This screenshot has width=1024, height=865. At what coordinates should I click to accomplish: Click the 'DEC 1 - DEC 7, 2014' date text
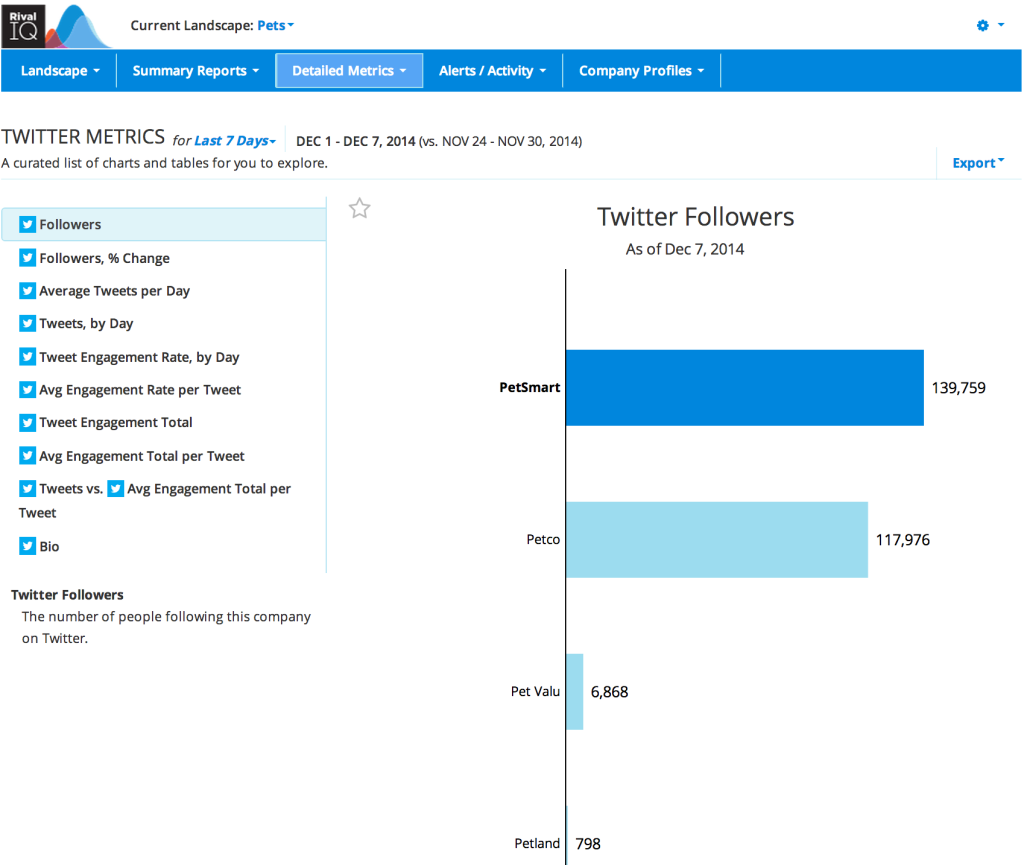pyautogui.click(x=356, y=141)
